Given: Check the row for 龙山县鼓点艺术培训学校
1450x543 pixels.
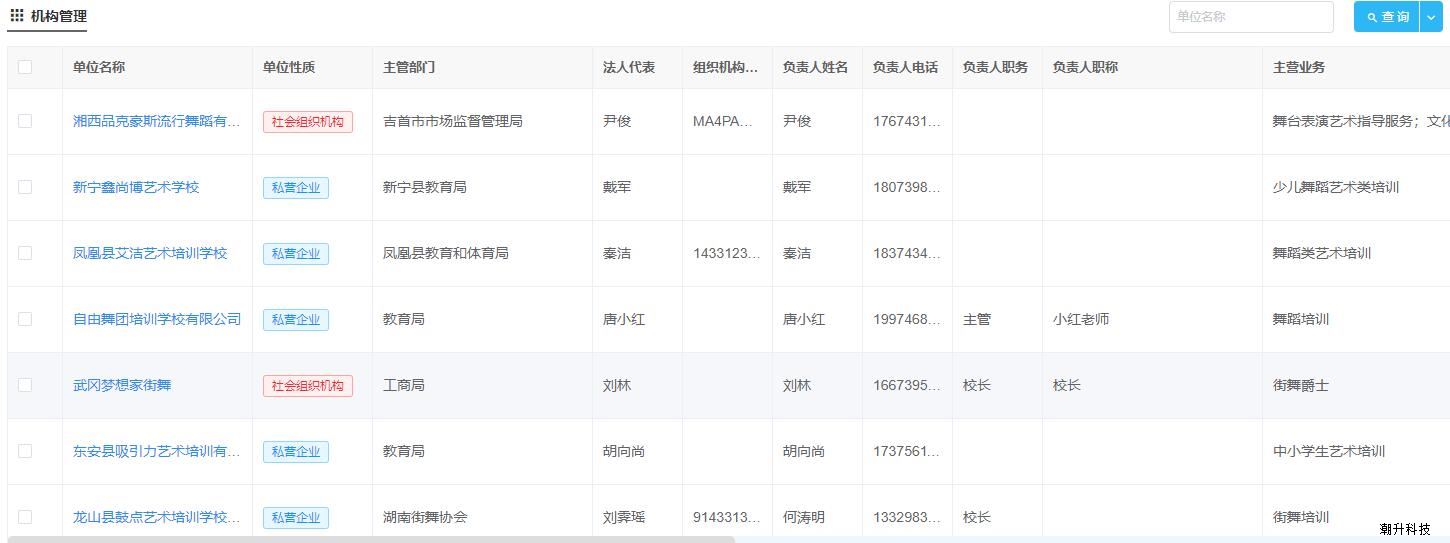Looking at the screenshot, I should click(25, 517).
